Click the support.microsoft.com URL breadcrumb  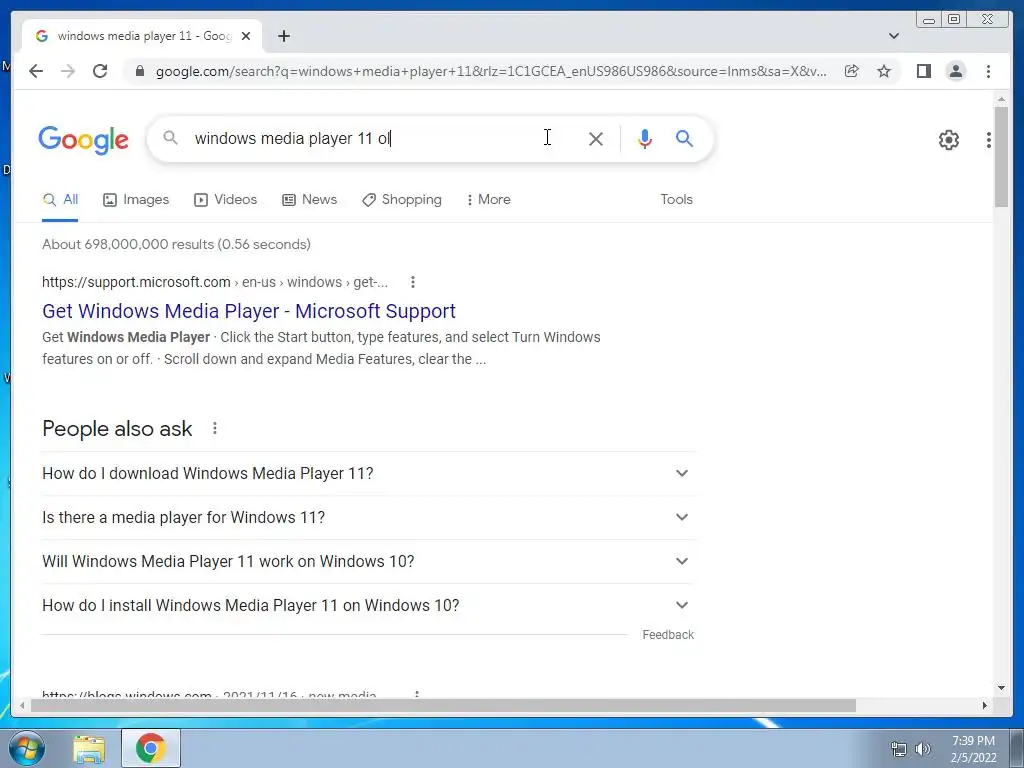click(x=215, y=282)
